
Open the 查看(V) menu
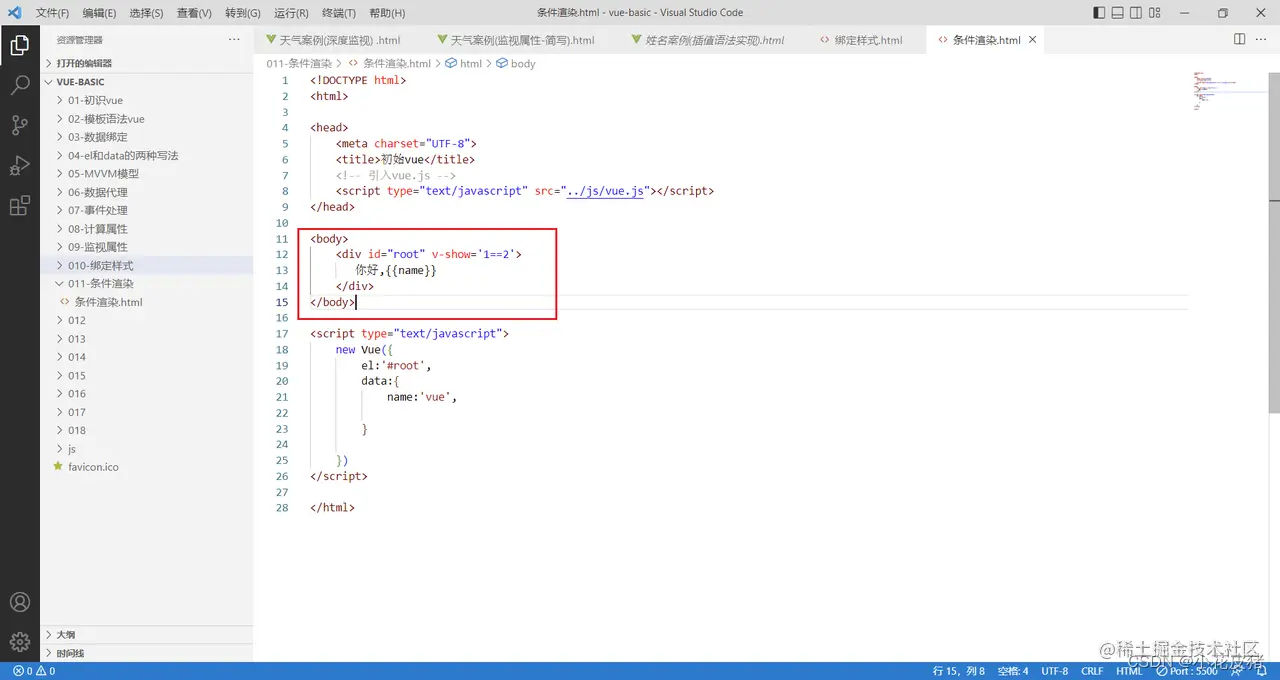[194, 13]
